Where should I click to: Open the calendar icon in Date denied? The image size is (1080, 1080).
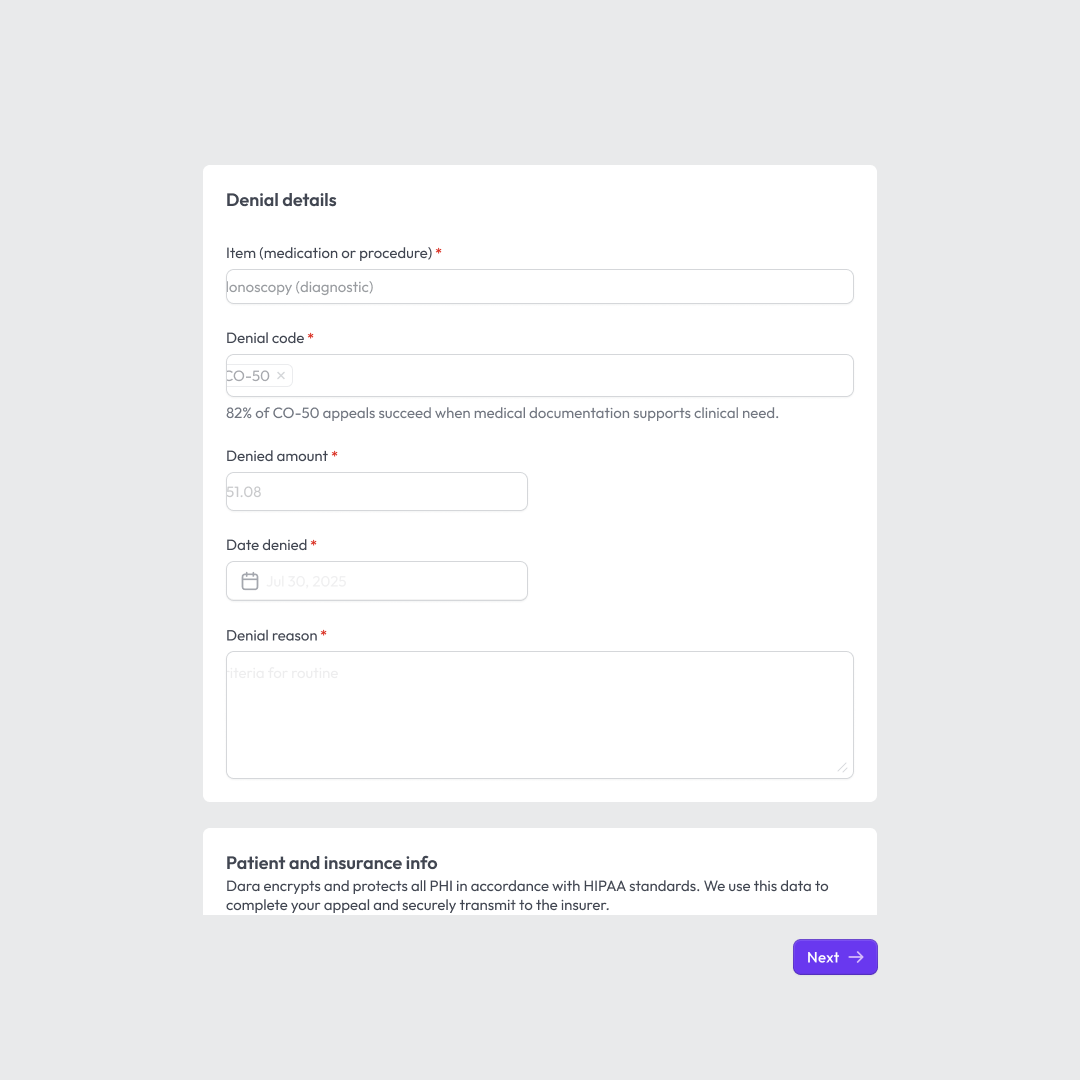tap(250, 581)
